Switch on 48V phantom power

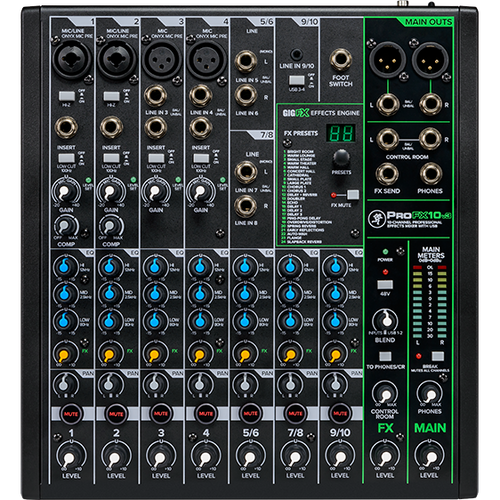[x=385, y=285]
